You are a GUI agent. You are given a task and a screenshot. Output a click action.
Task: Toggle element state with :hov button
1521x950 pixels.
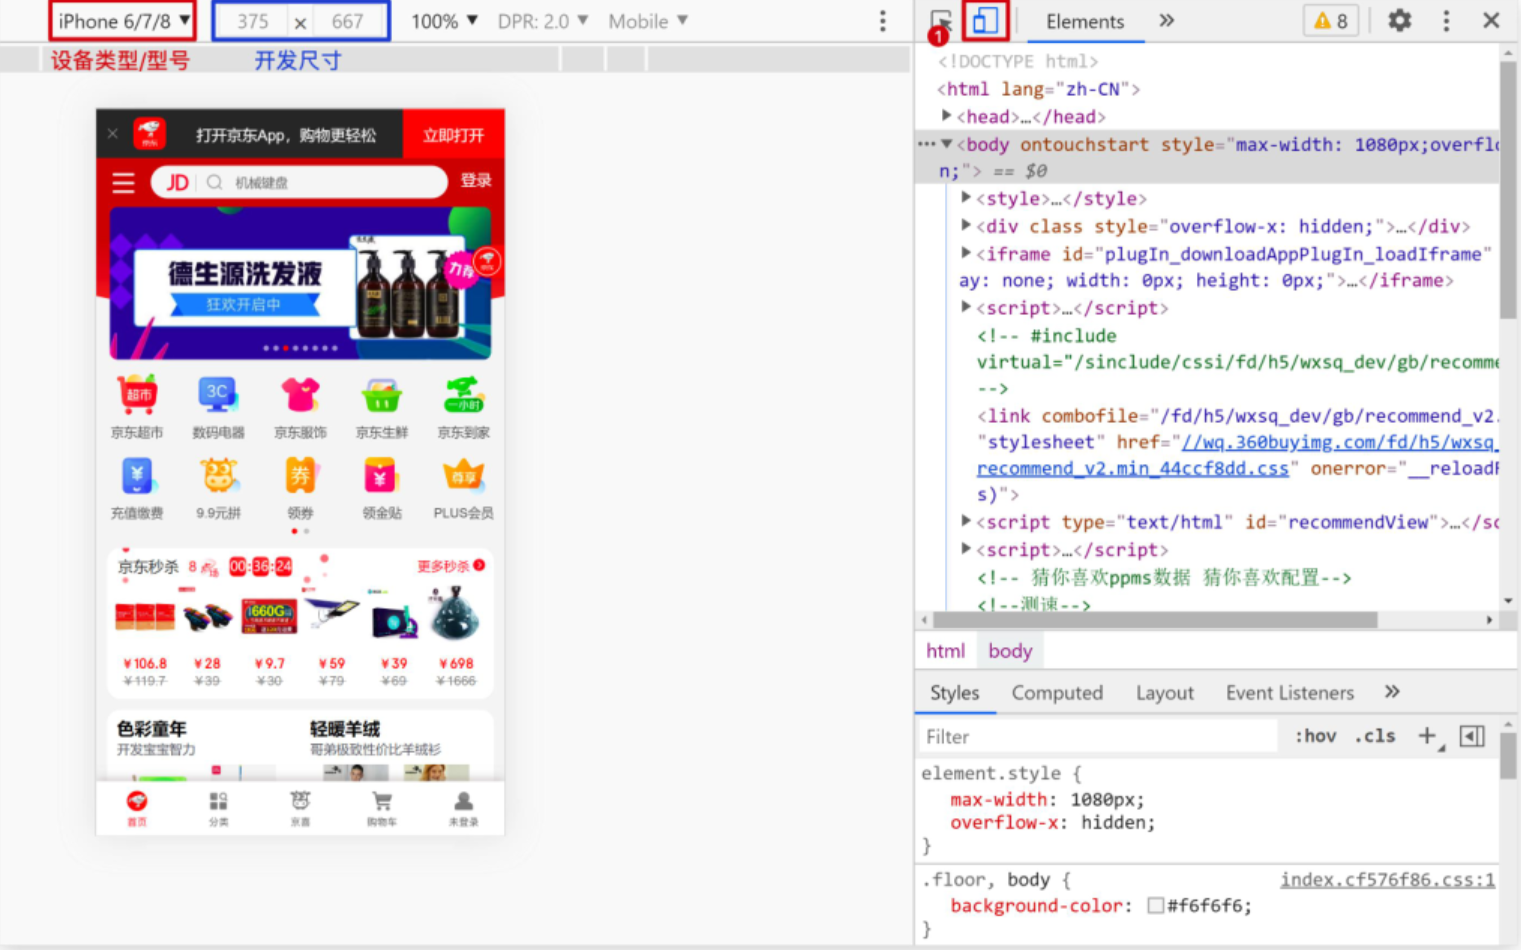coord(1315,736)
